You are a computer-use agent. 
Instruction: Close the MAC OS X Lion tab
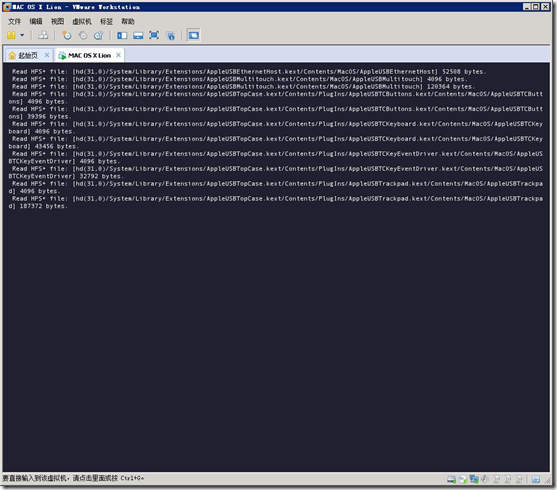[x=119, y=55]
